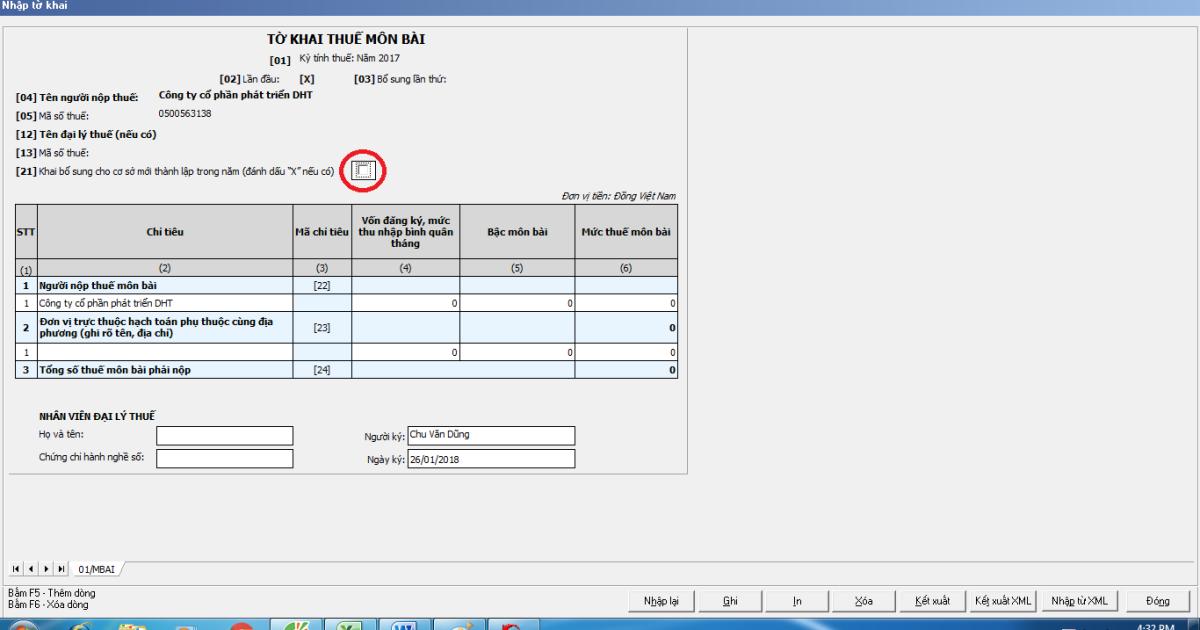The image size is (1200, 630).
Task: Select Vốn đăng ký cell for Công ty DHT
Action: 405,302
